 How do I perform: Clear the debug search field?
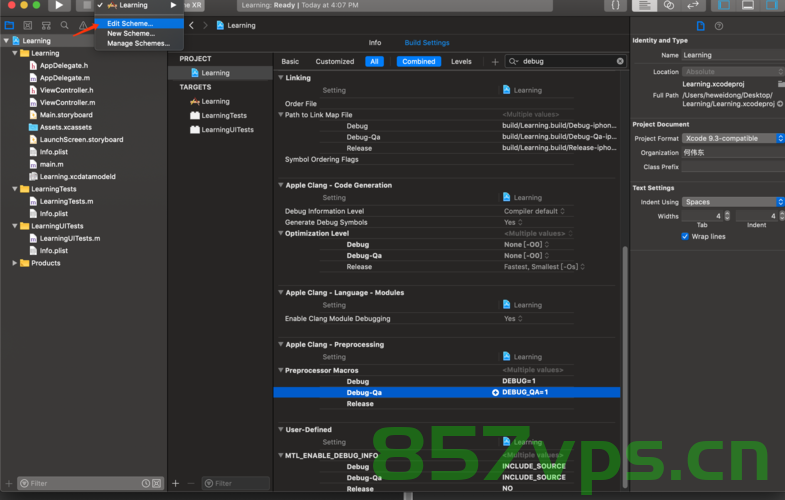(620, 61)
